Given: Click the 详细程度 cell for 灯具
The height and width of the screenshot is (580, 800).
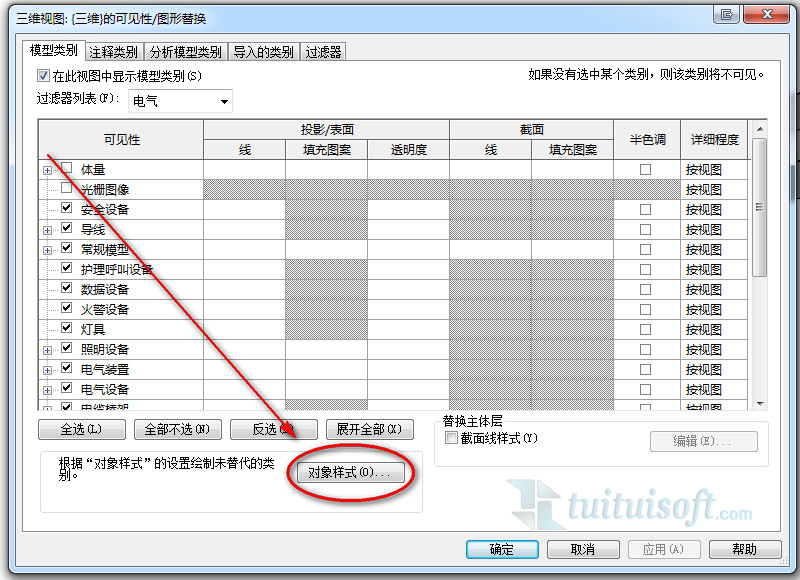Looking at the screenshot, I should click(x=712, y=329).
